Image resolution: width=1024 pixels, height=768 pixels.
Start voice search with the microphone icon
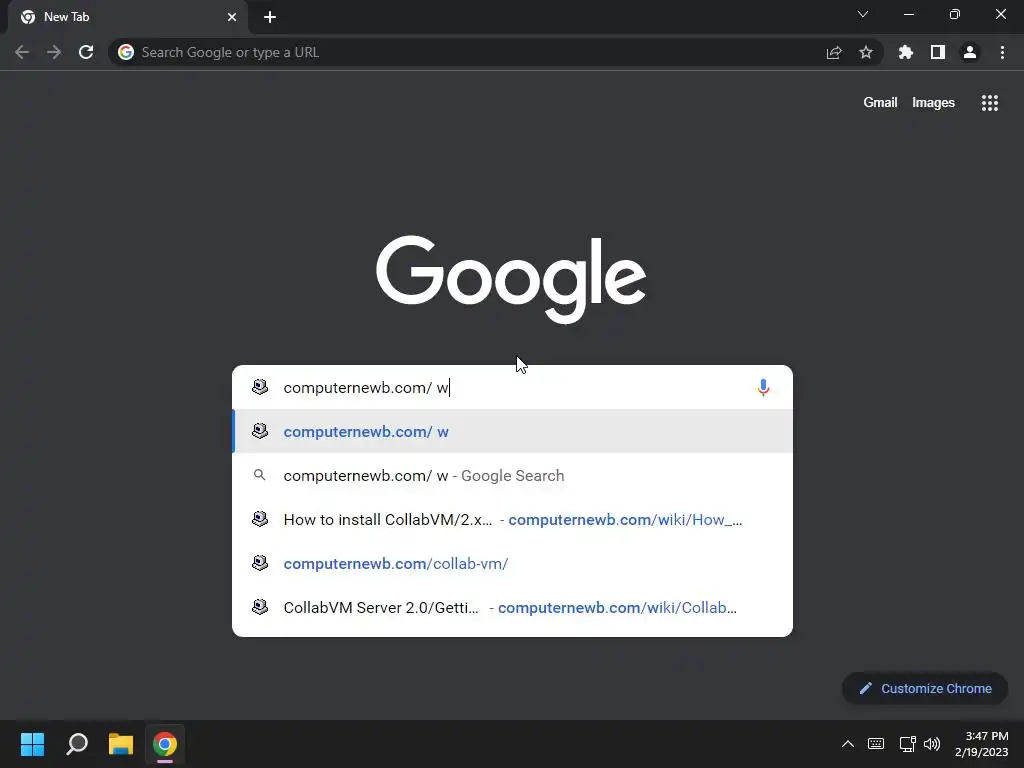tap(763, 387)
